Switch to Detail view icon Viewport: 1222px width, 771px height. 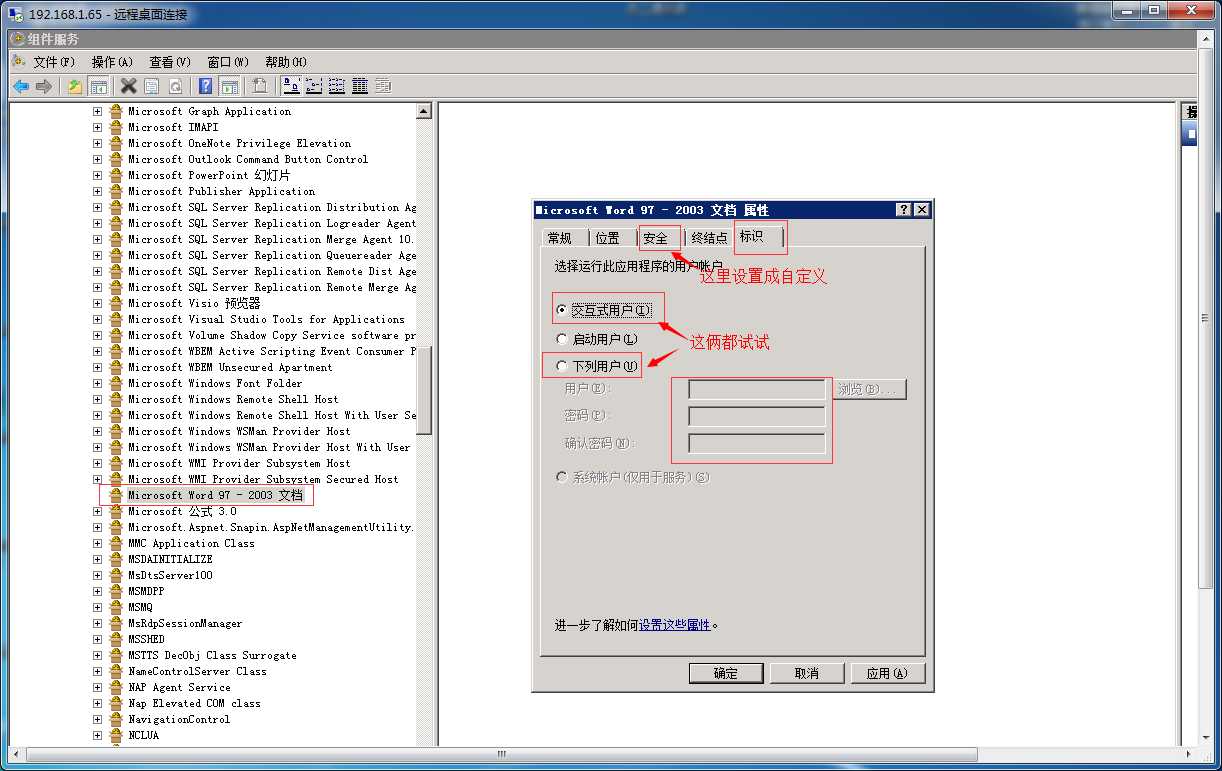(x=360, y=87)
